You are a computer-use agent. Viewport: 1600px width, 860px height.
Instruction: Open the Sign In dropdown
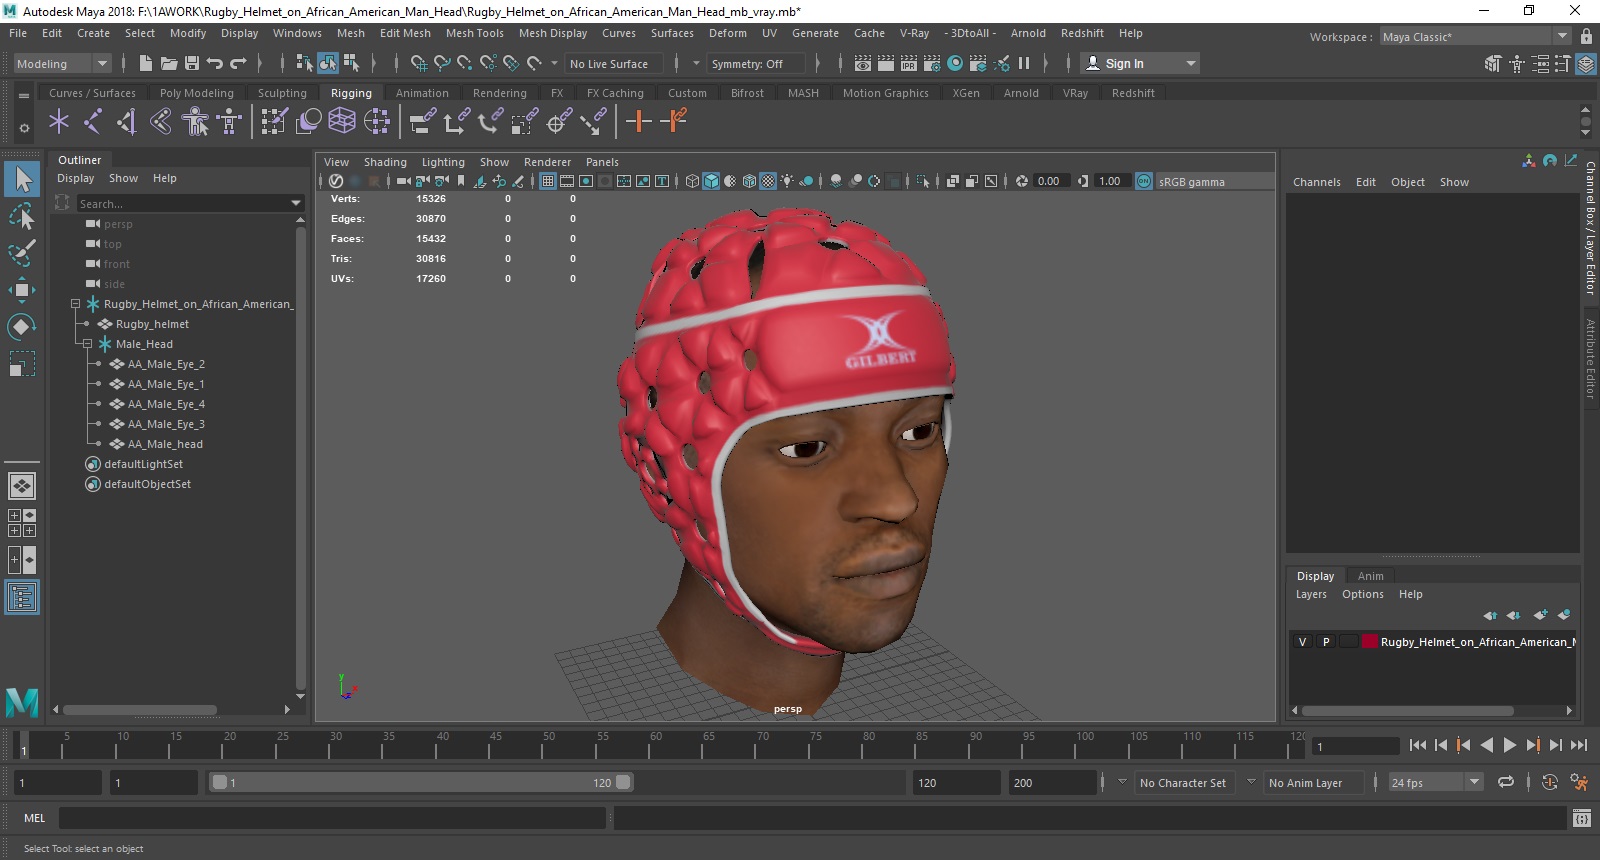click(x=1140, y=63)
